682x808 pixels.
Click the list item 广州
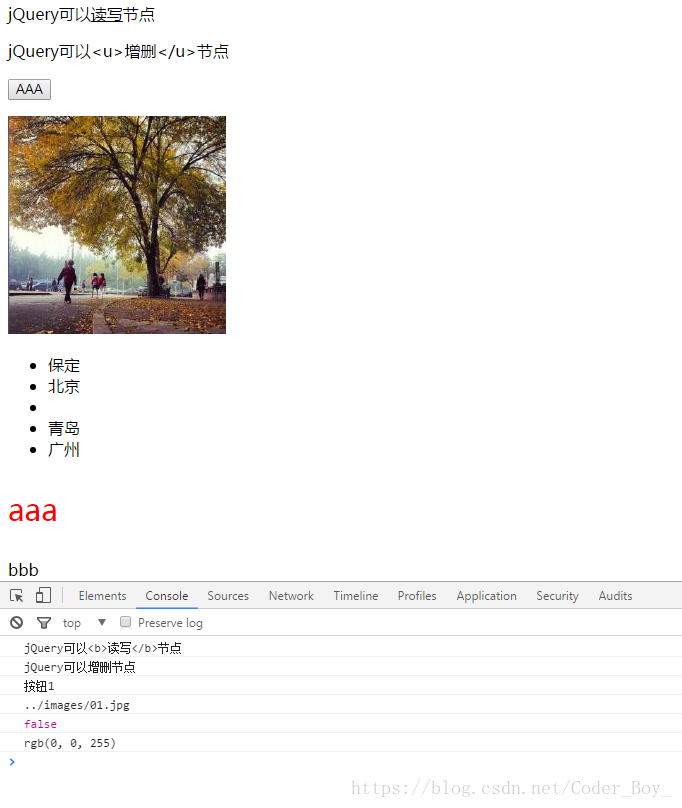tap(64, 450)
